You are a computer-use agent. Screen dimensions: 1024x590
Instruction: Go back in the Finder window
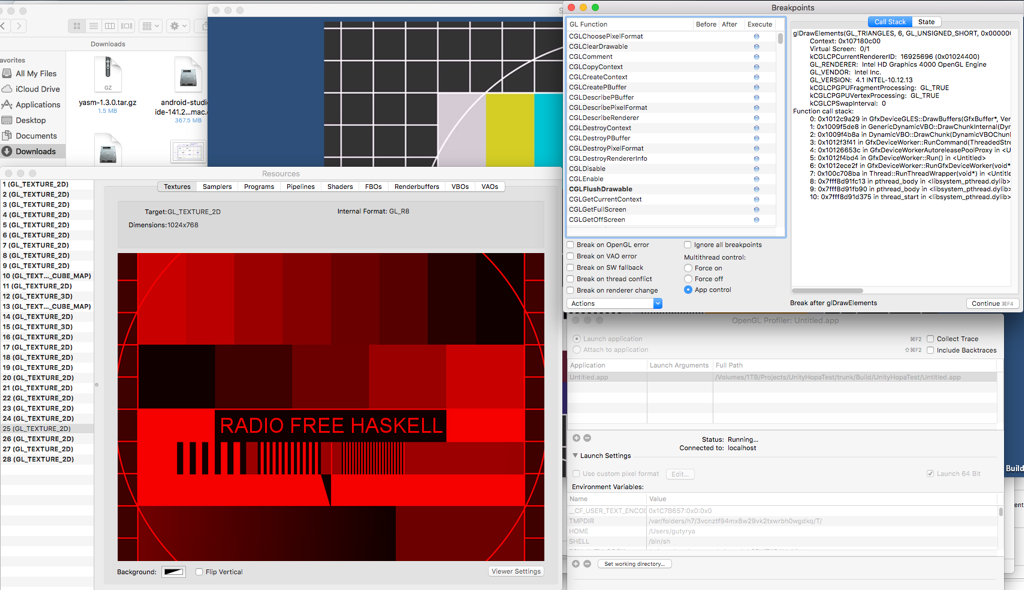click(3, 25)
